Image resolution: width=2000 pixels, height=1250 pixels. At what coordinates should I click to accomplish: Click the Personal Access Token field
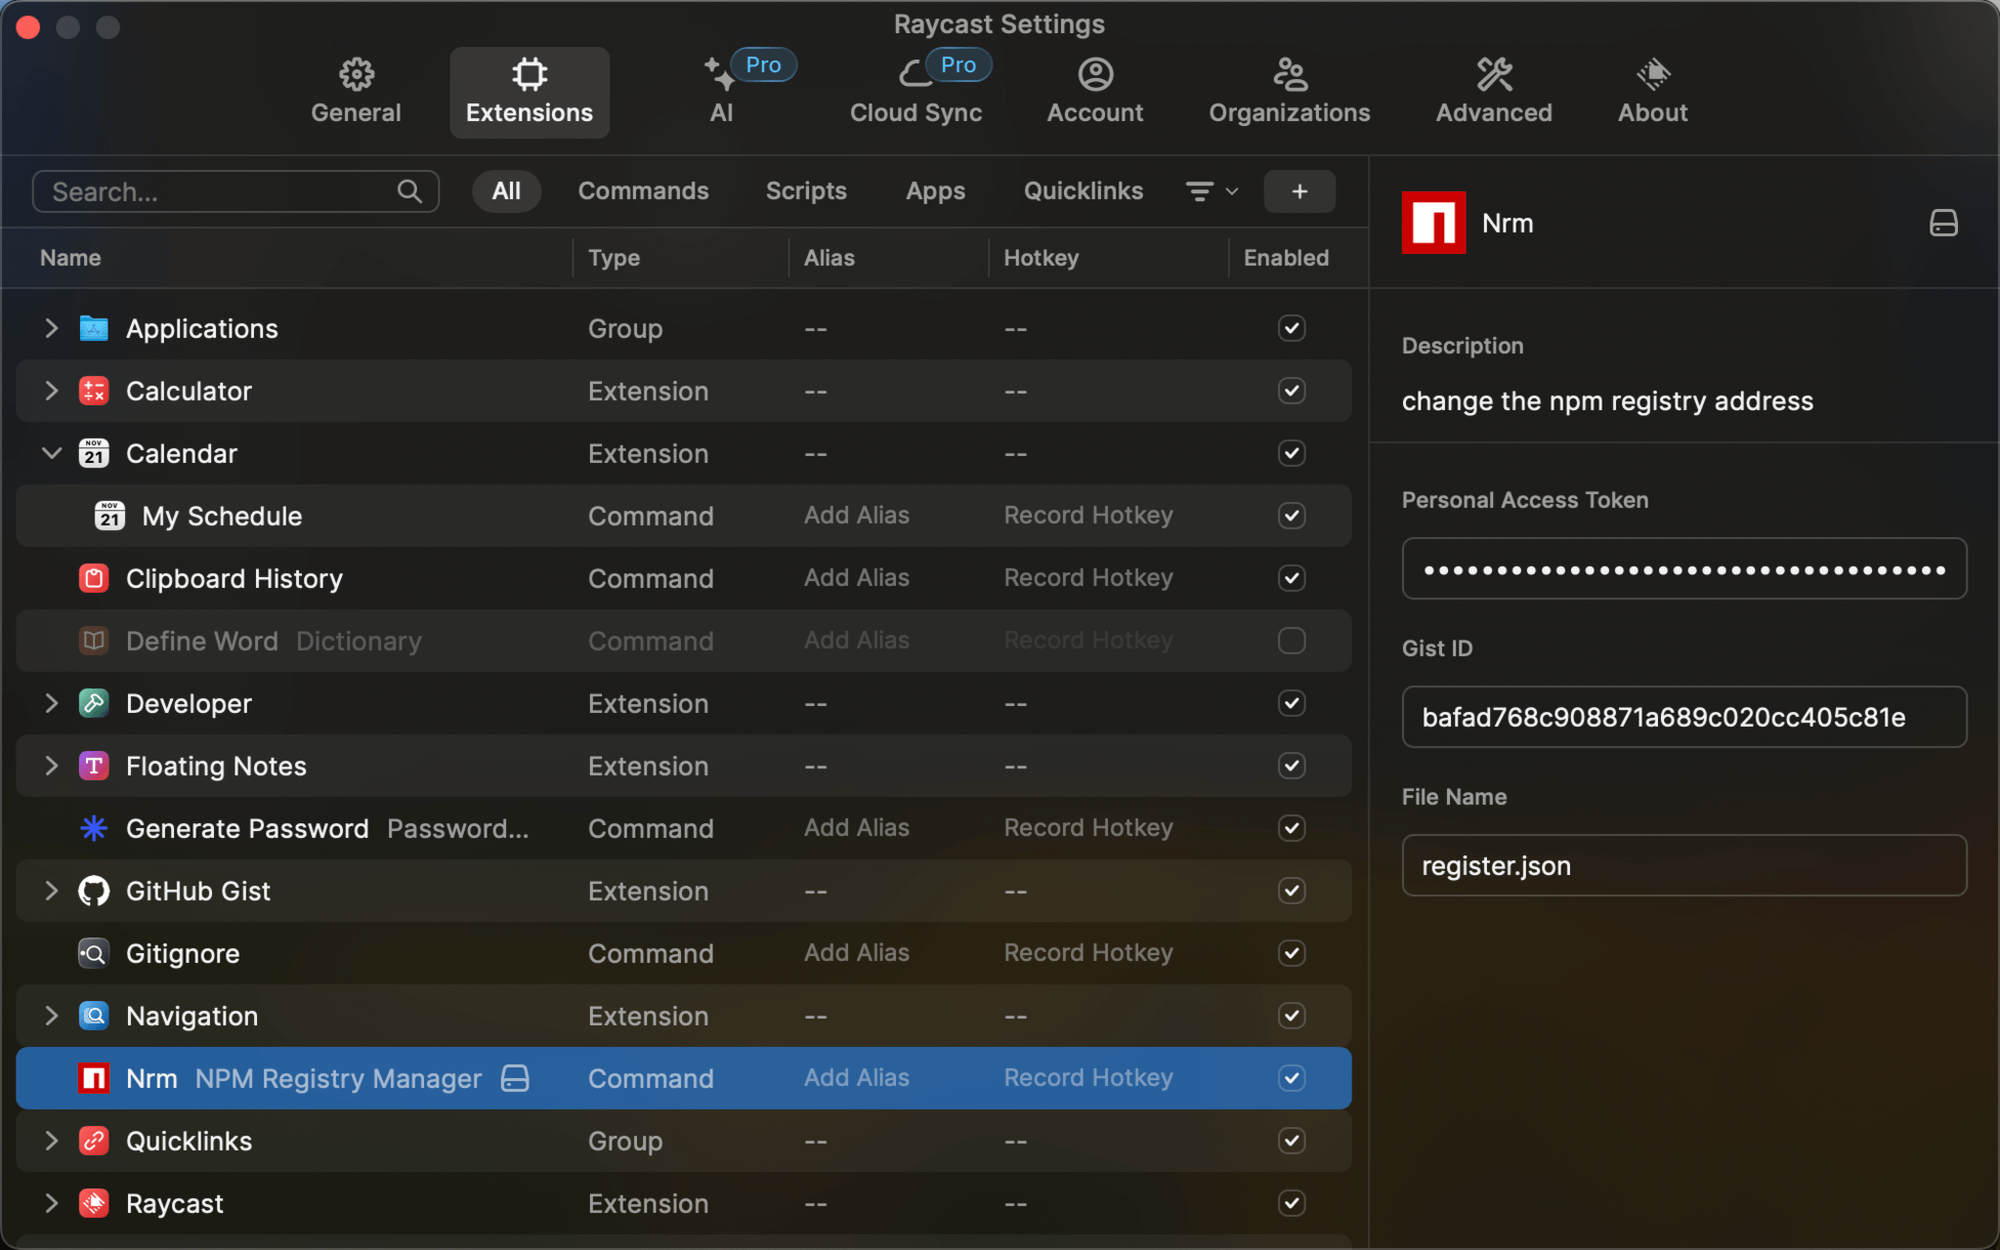[x=1684, y=569]
